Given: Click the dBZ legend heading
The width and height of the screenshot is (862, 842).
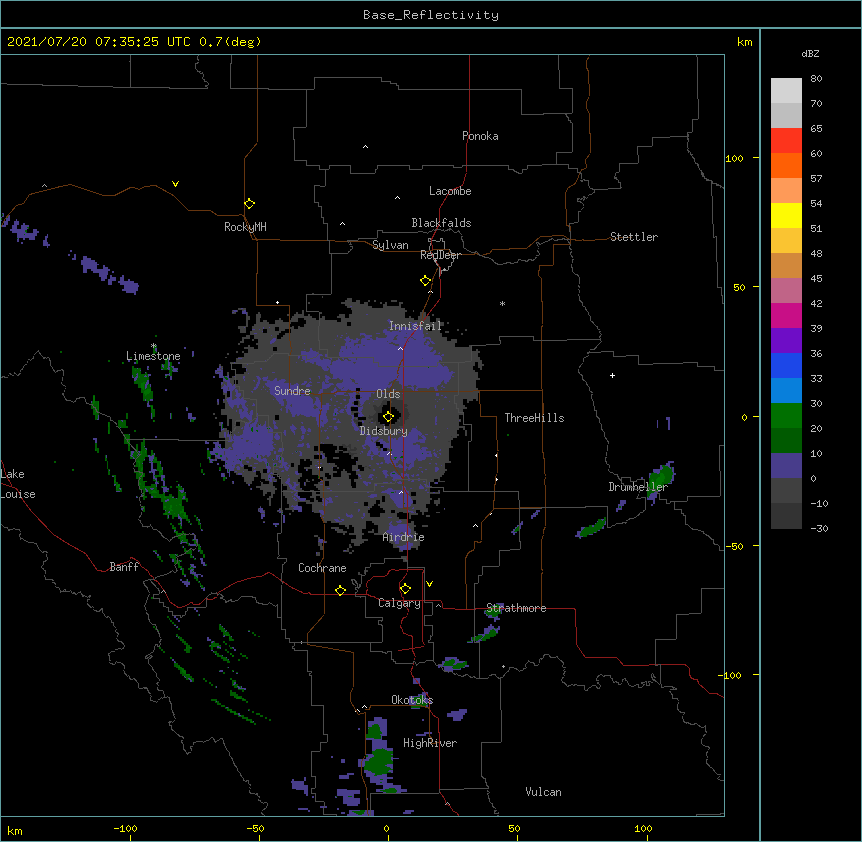Looking at the screenshot, I should click(x=810, y=53).
